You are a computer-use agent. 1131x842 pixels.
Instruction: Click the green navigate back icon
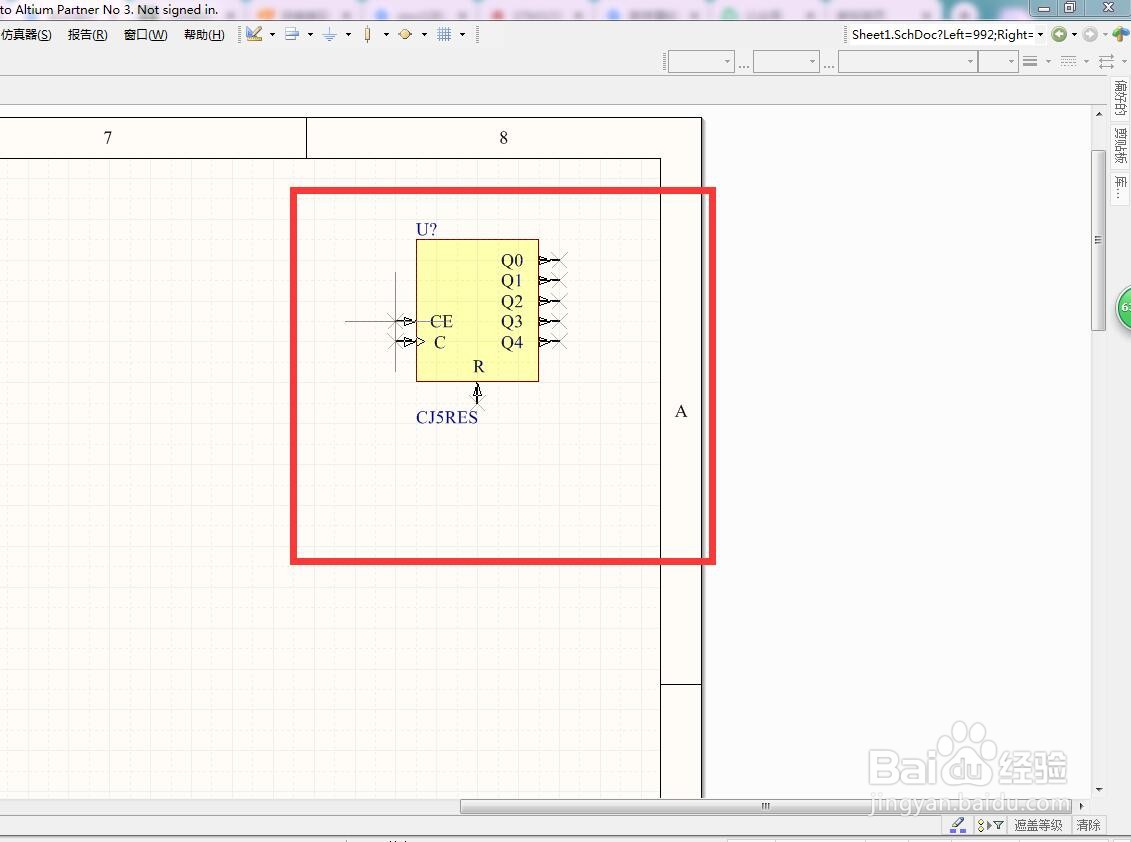tap(1059, 34)
